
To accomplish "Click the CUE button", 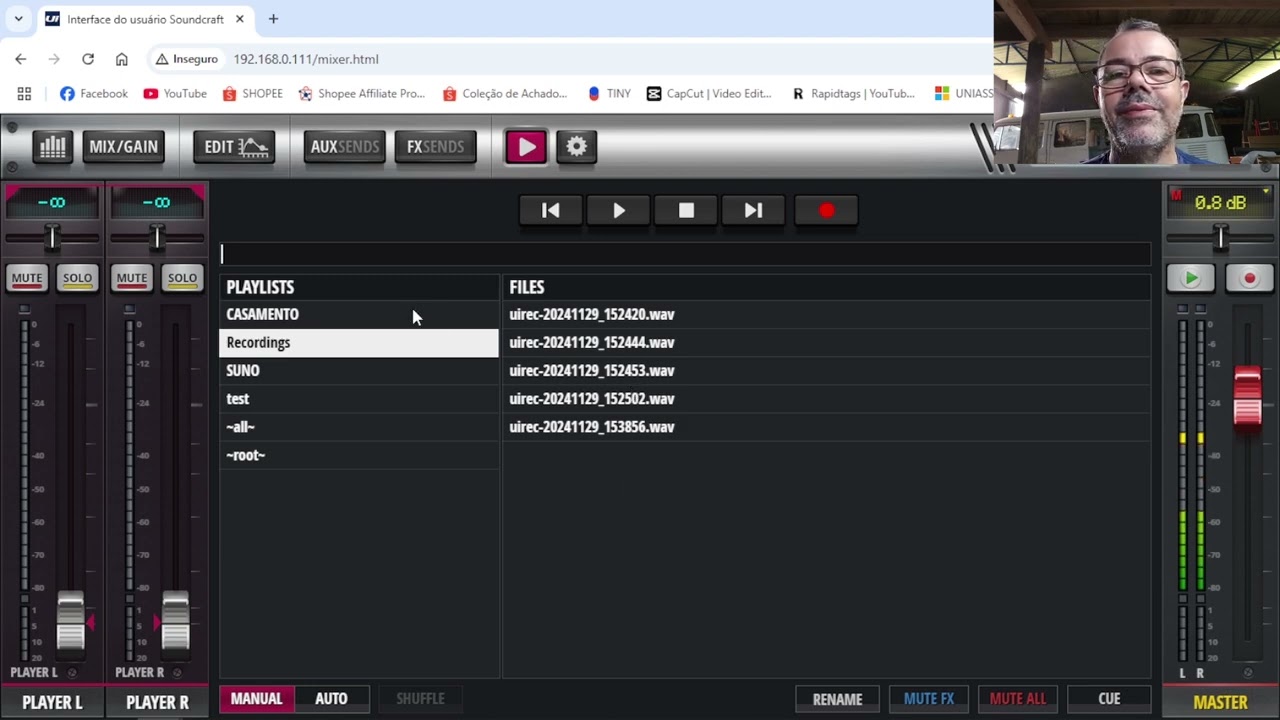I will point(1109,699).
